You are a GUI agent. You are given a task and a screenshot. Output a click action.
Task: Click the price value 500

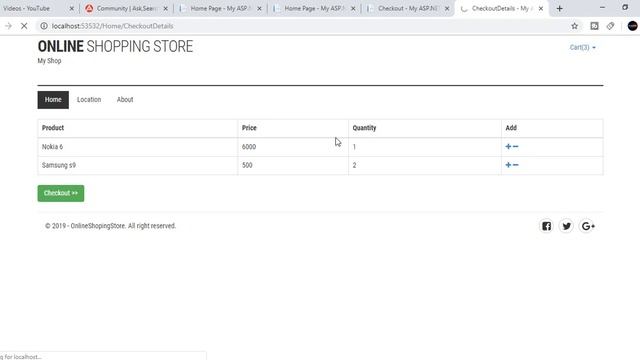pyautogui.click(x=247, y=165)
